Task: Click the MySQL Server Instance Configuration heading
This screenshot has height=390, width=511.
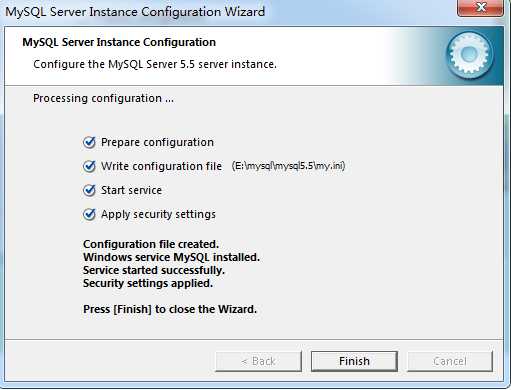Action: (x=119, y=42)
